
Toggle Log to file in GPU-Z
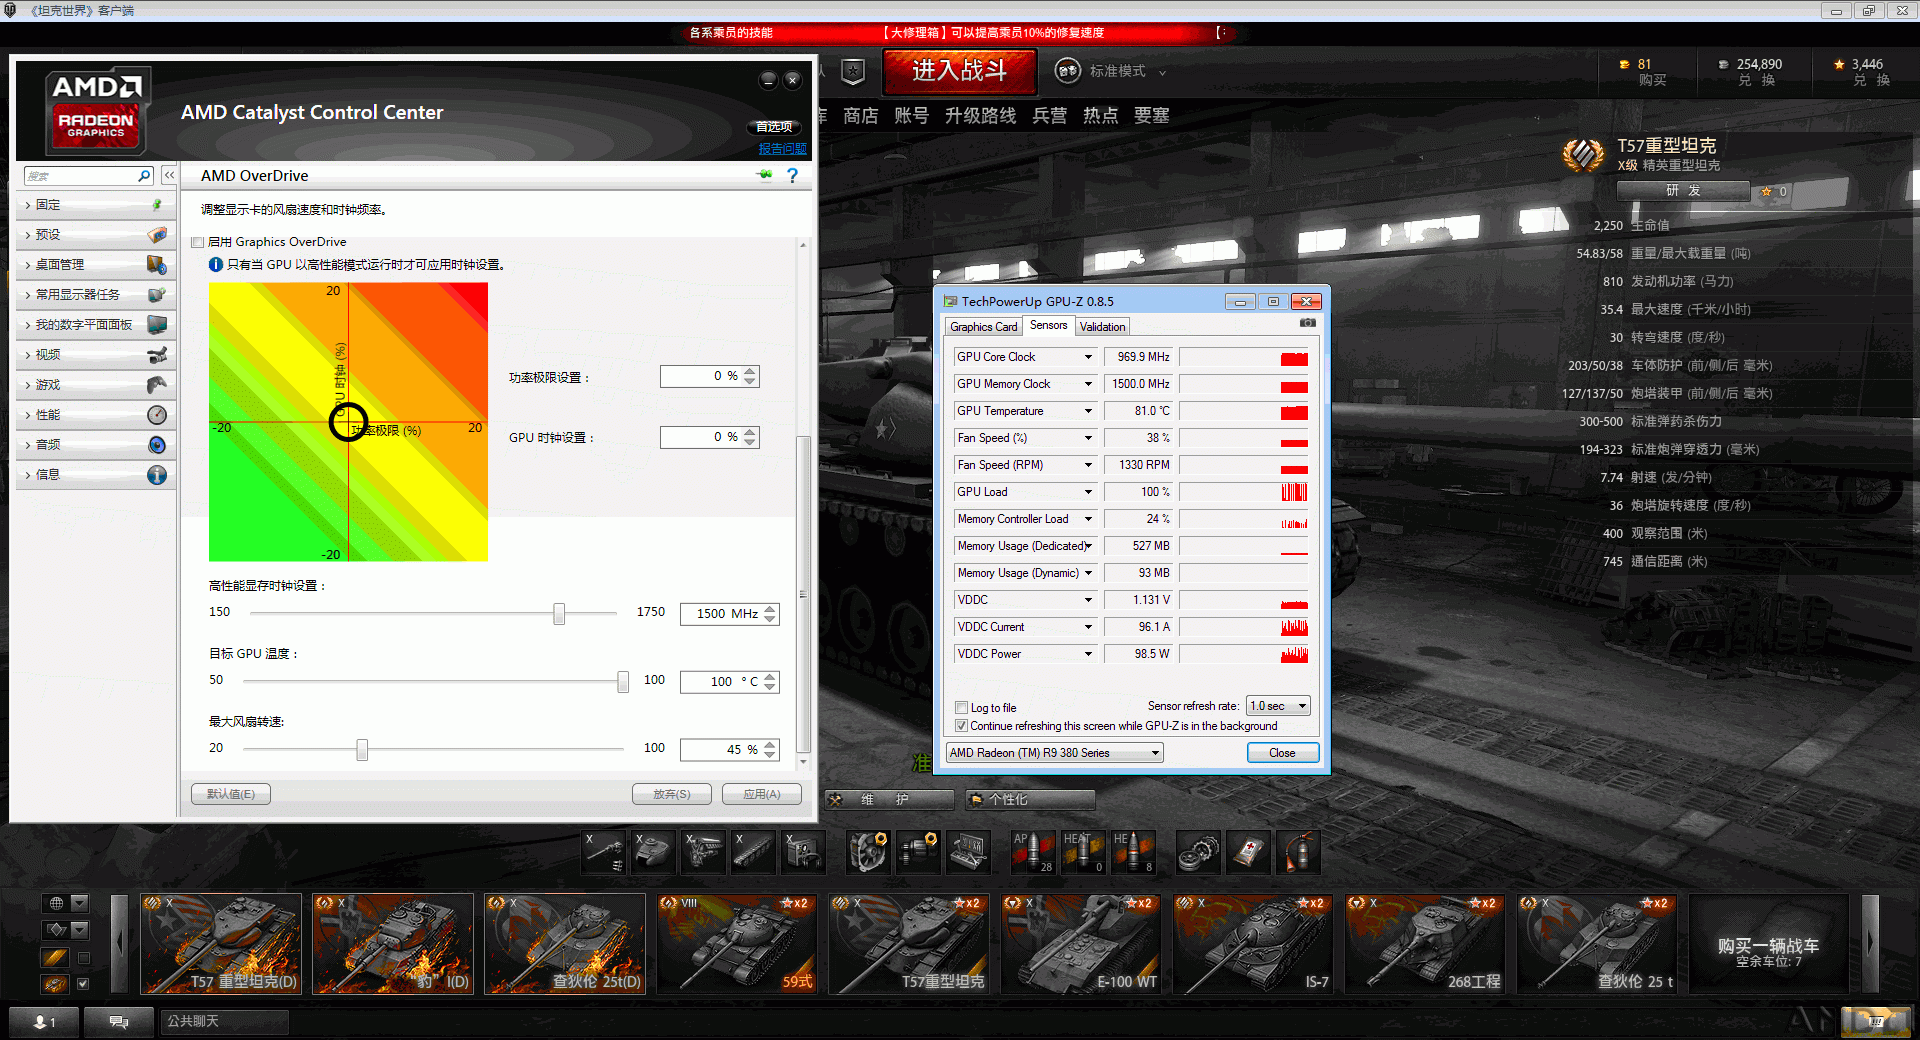point(961,707)
